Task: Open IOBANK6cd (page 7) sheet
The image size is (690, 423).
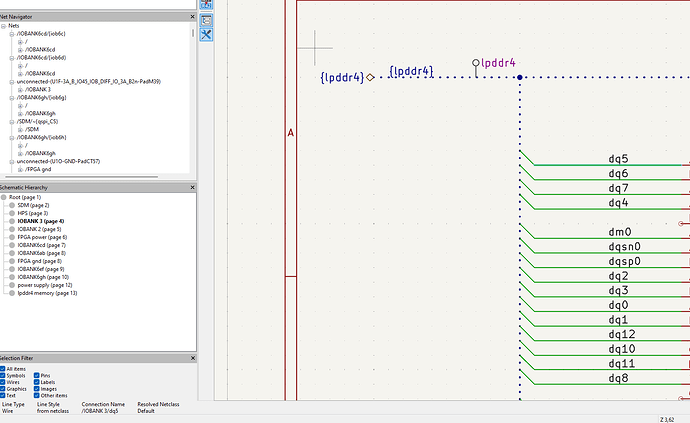Action: [41, 245]
